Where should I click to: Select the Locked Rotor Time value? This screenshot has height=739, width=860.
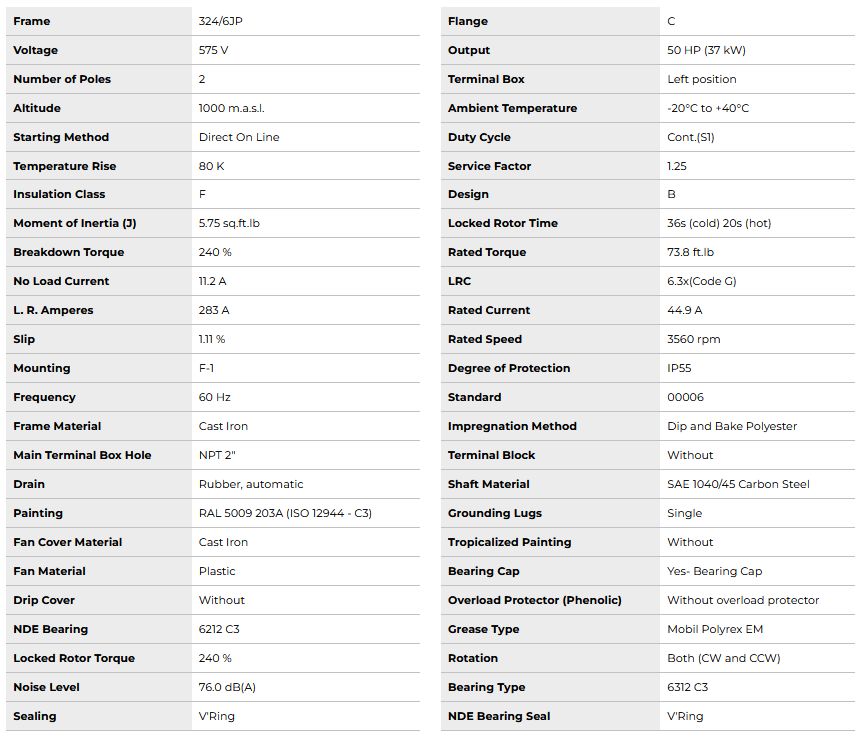pyautogui.click(x=719, y=223)
